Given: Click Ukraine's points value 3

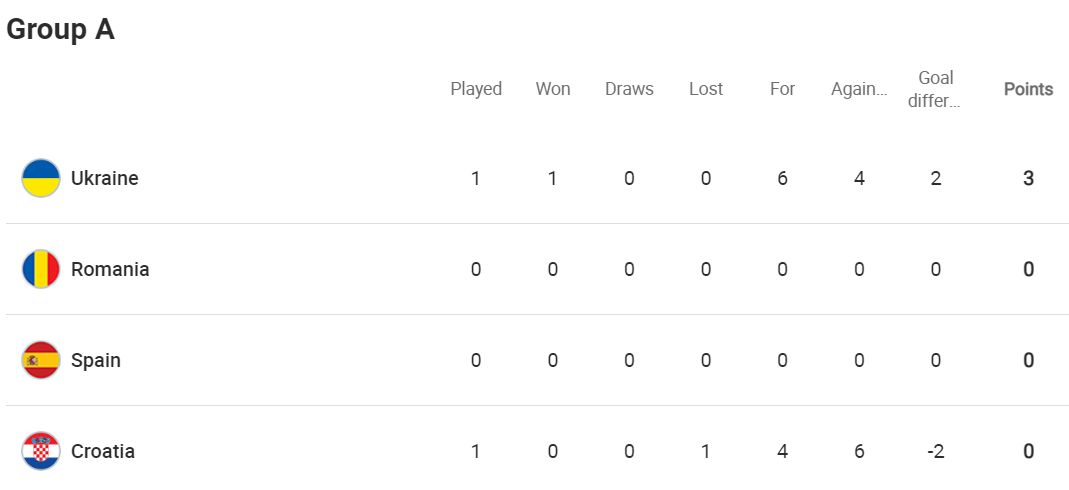Looking at the screenshot, I should (x=1028, y=179).
